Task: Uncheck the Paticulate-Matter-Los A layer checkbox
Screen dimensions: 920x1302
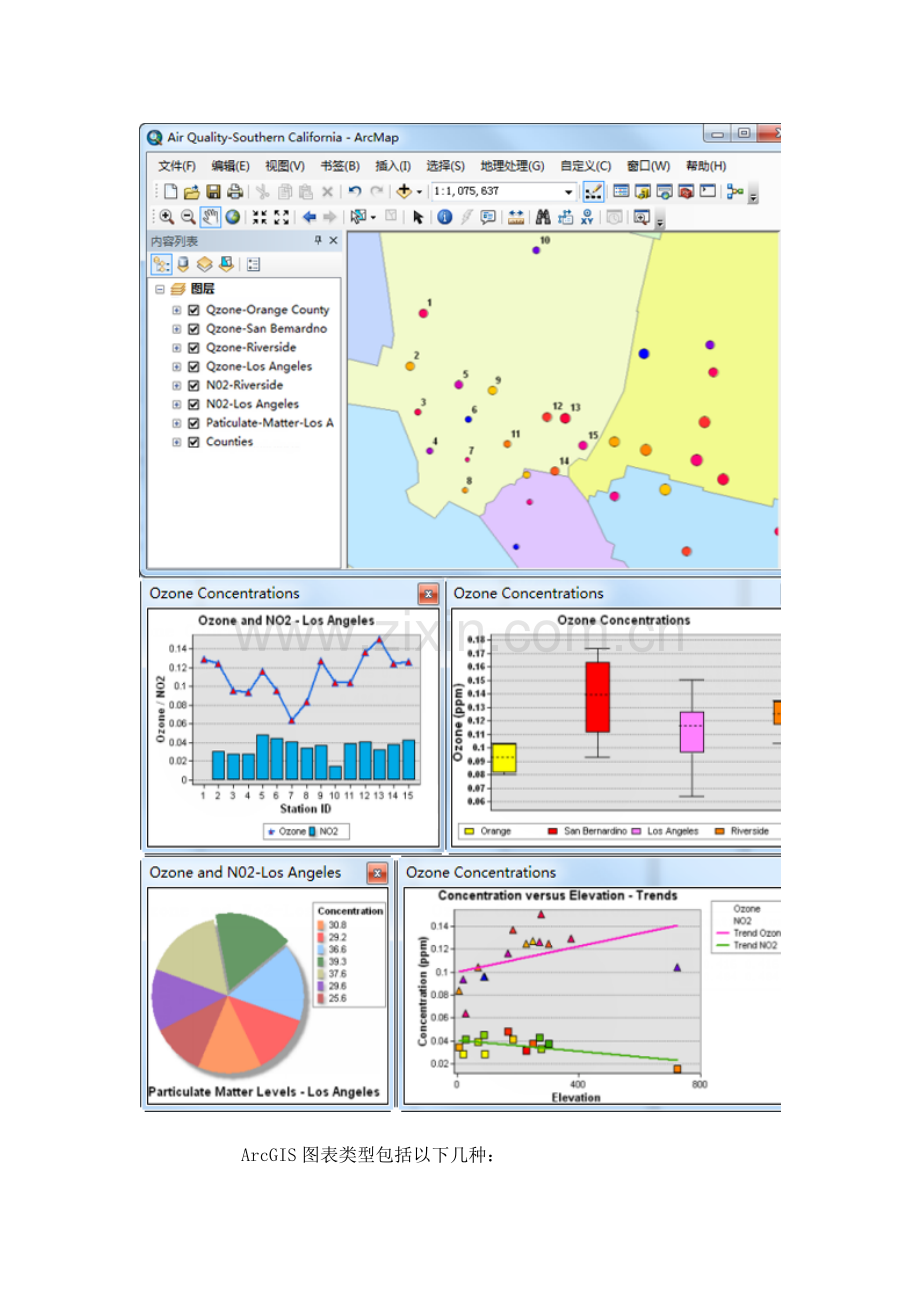Action: [x=194, y=423]
